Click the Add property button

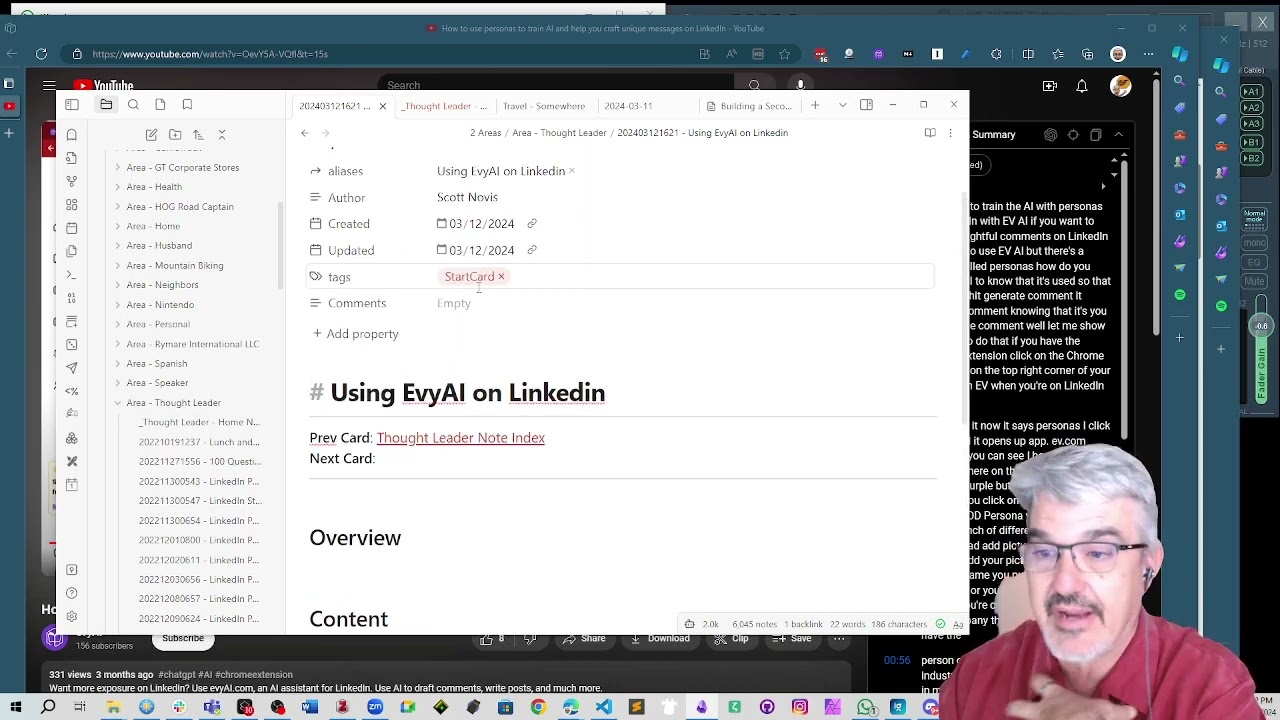[x=355, y=334]
